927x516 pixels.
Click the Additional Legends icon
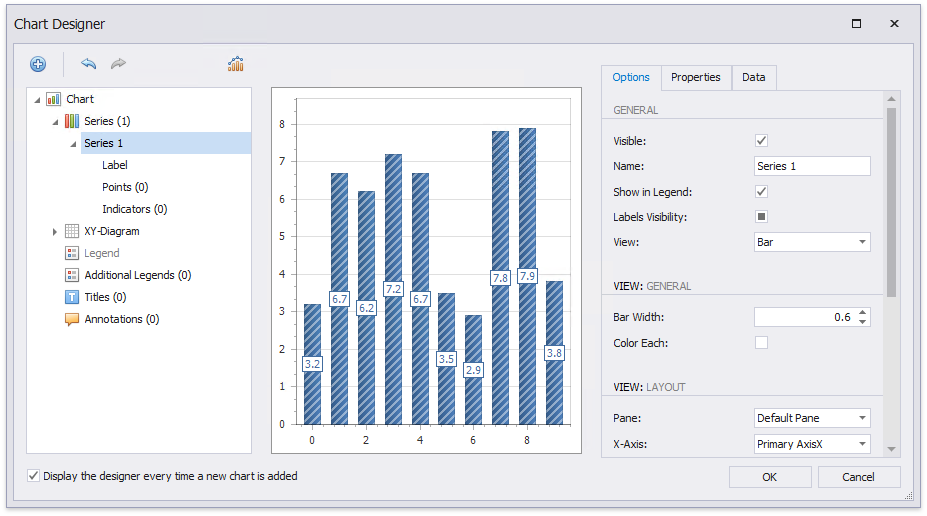[x=72, y=275]
